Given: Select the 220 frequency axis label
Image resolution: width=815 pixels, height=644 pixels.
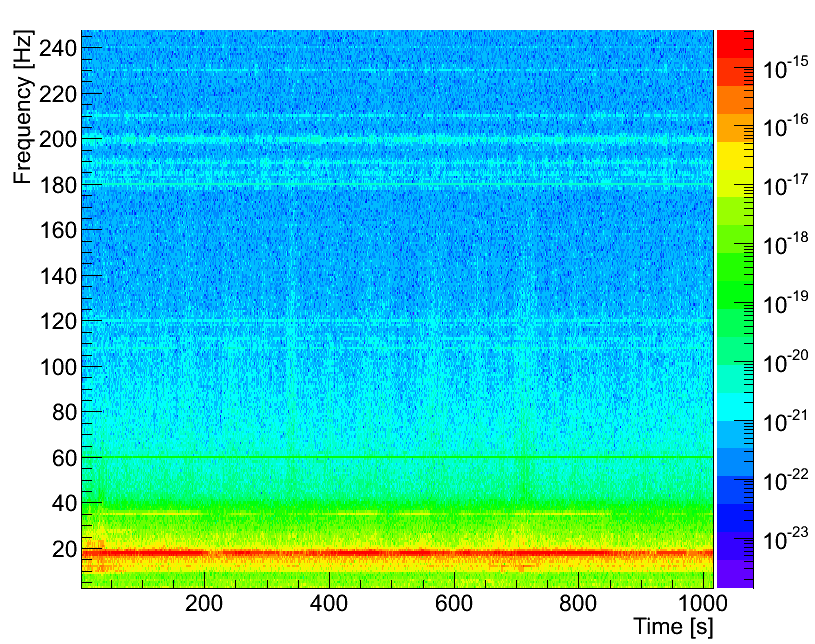Looking at the screenshot, I should pyautogui.click(x=58, y=95).
